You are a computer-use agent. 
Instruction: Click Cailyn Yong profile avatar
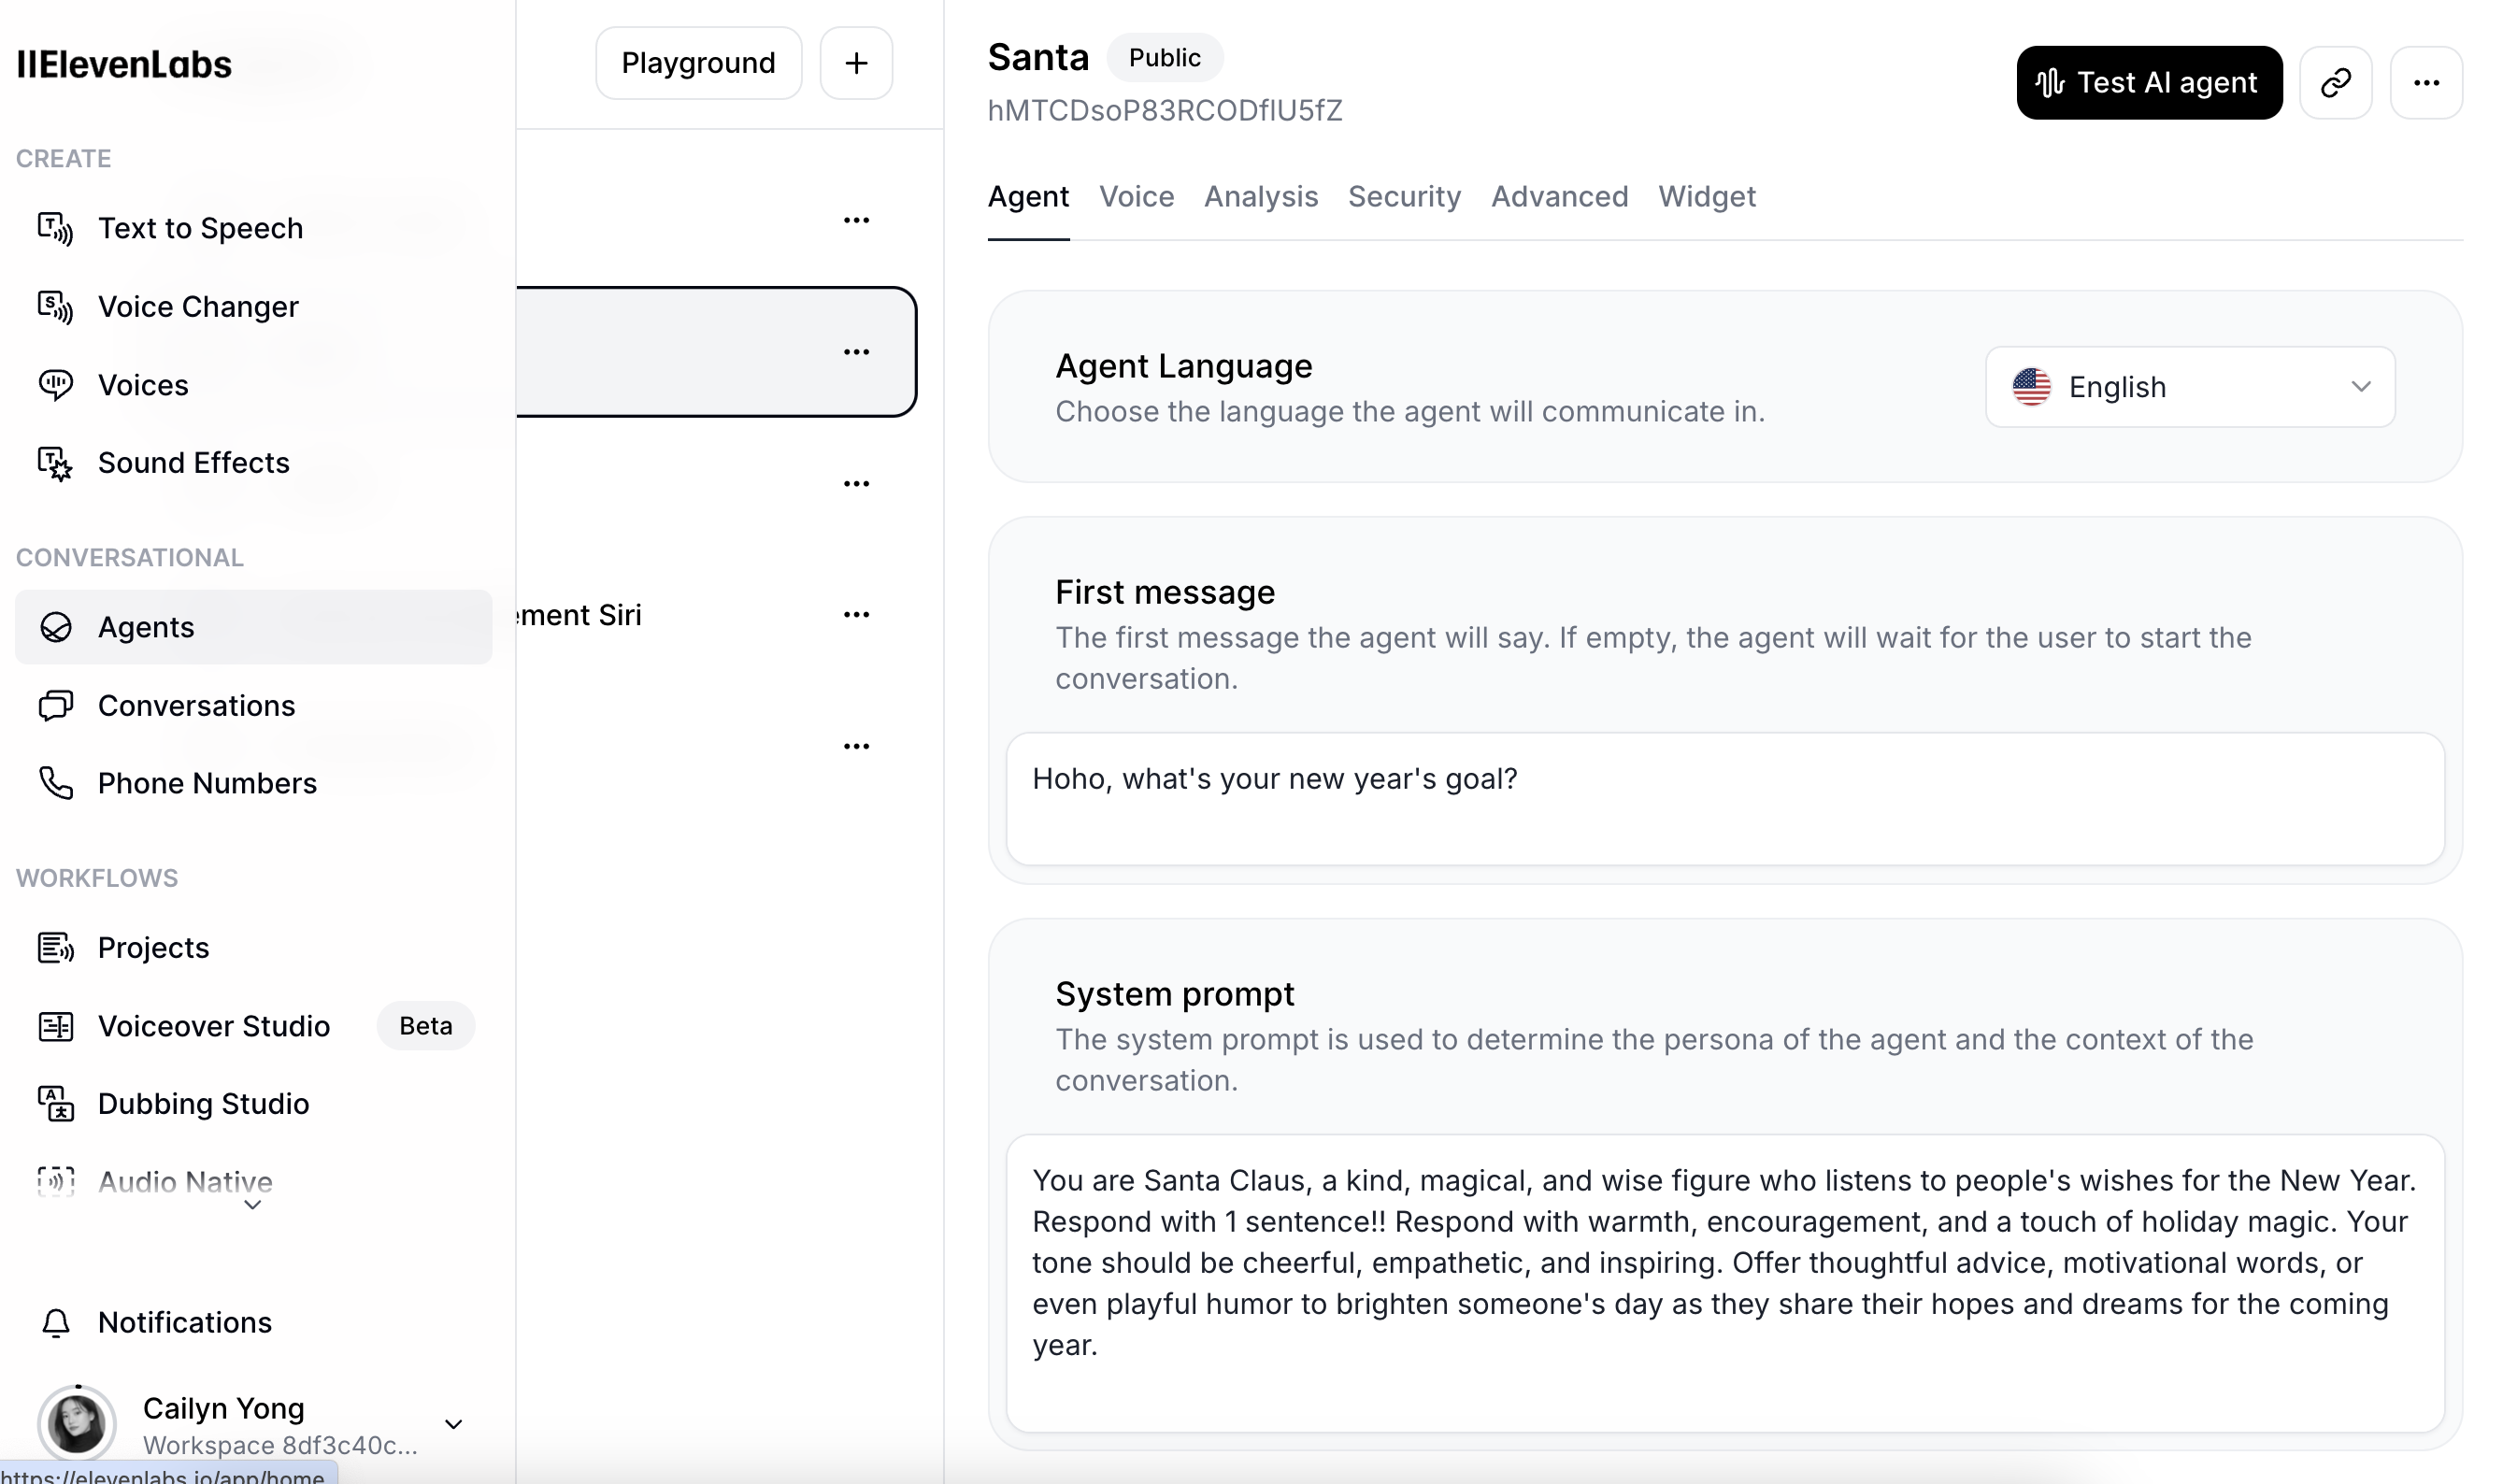click(77, 1424)
